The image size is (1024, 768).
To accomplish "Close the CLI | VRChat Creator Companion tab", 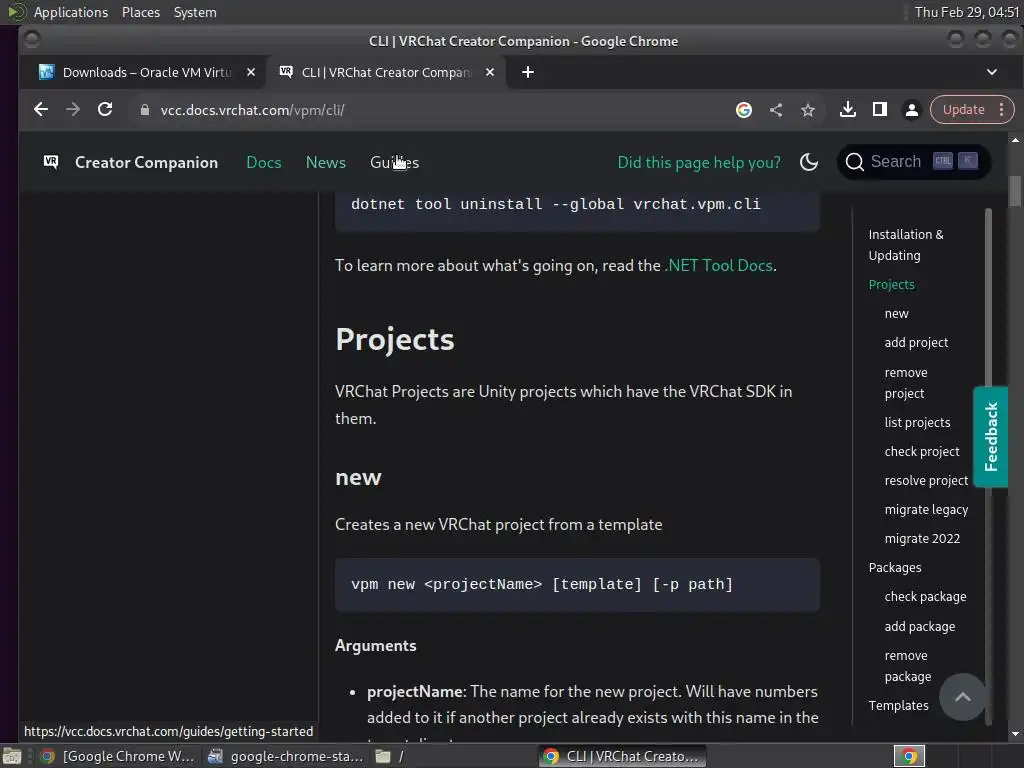I will [490, 72].
